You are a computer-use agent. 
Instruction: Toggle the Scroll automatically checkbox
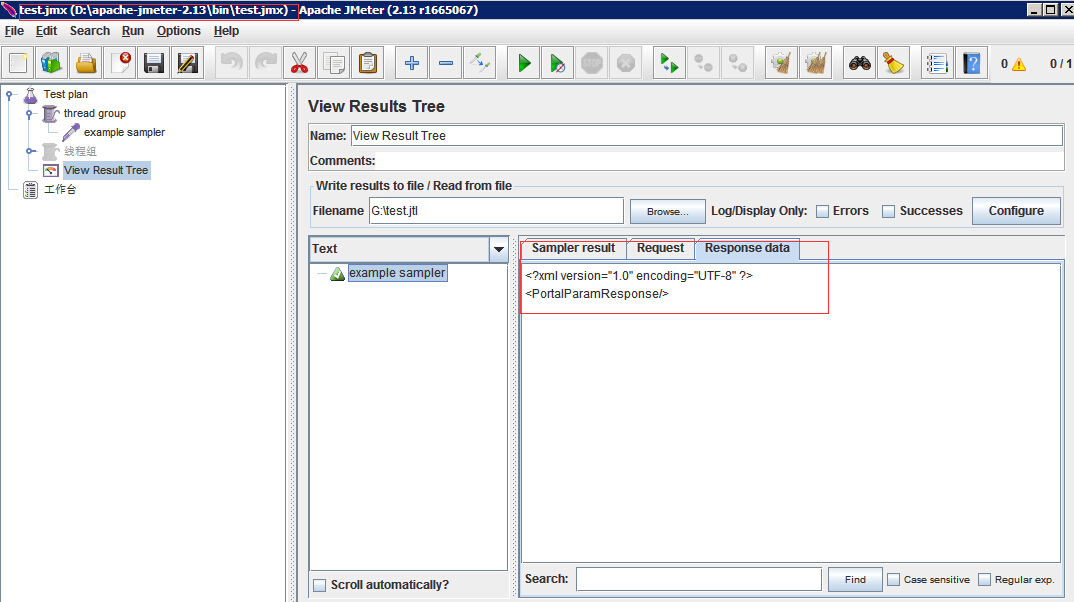pyautogui.click(x=320, y=585)
